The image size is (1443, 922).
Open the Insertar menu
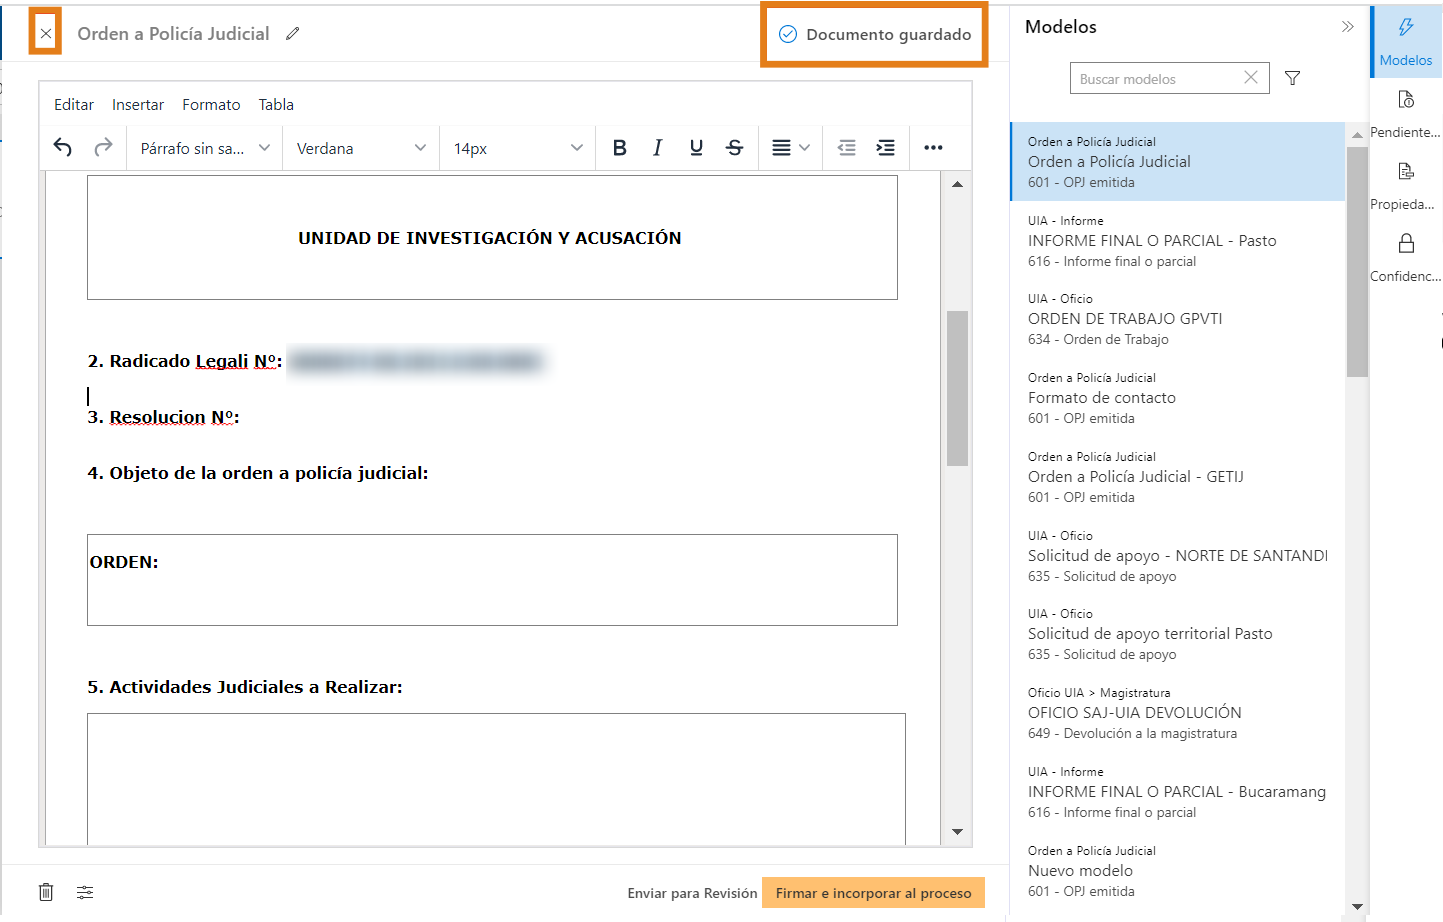tap(138, 104)
